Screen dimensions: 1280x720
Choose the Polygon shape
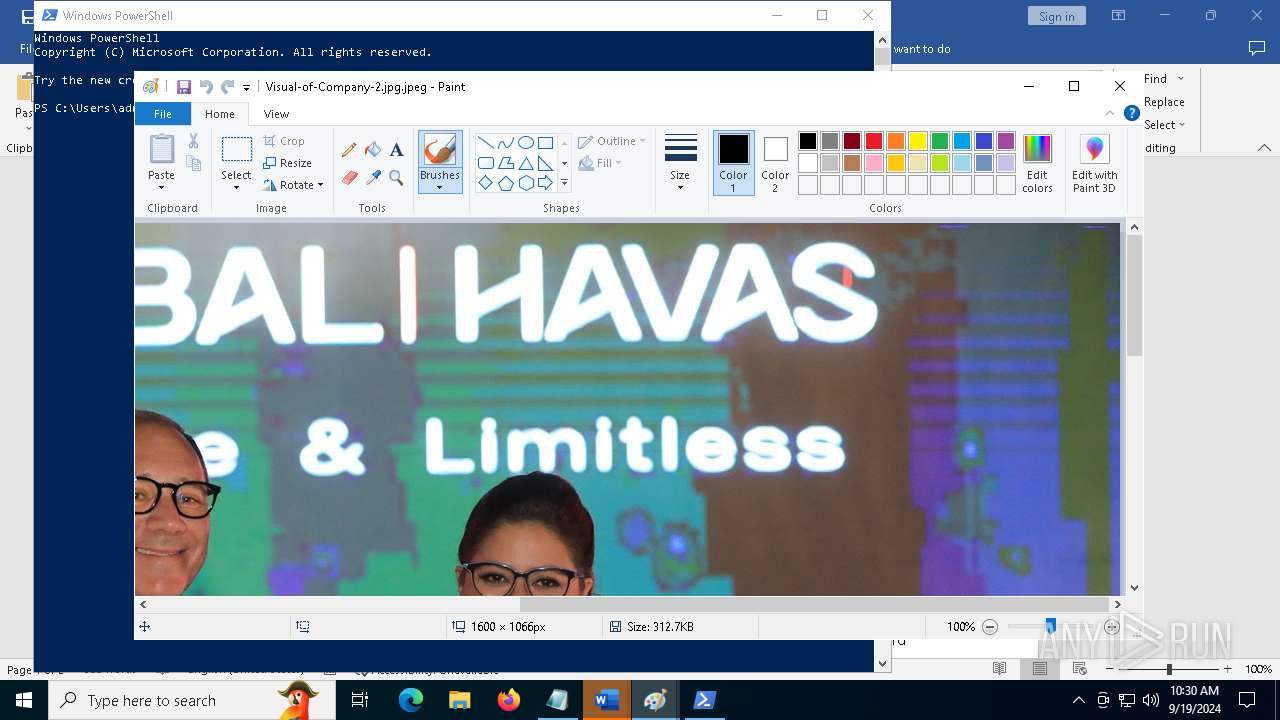pos(505,163)
